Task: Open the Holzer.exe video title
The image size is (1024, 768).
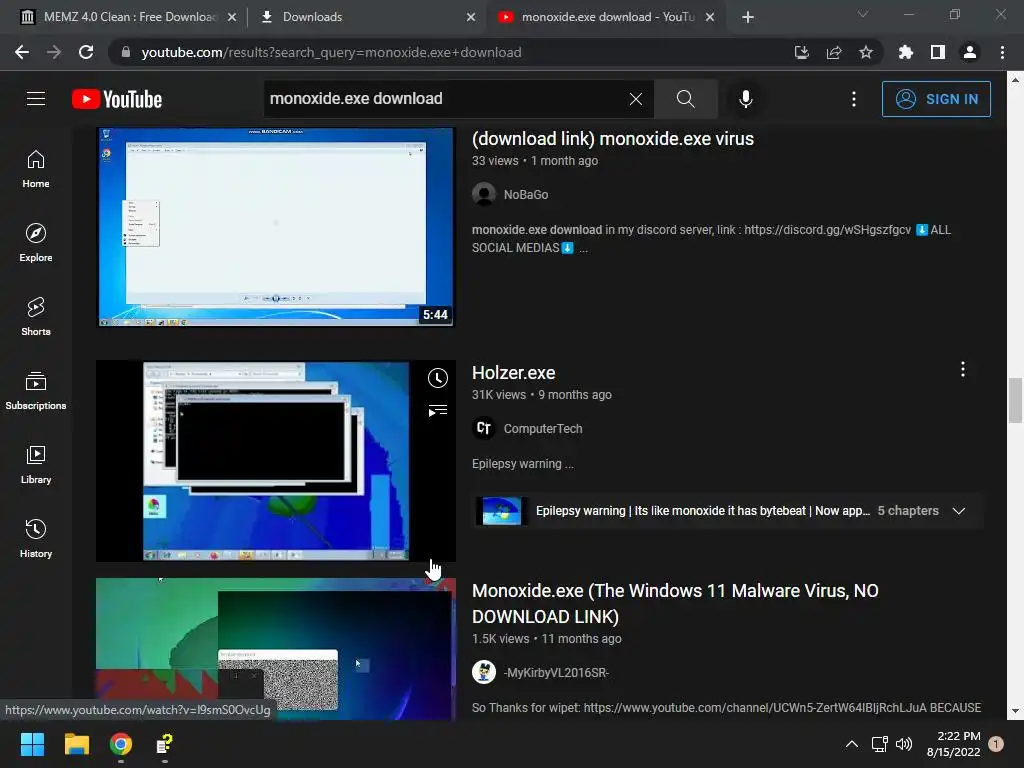Action: point(513,373)
